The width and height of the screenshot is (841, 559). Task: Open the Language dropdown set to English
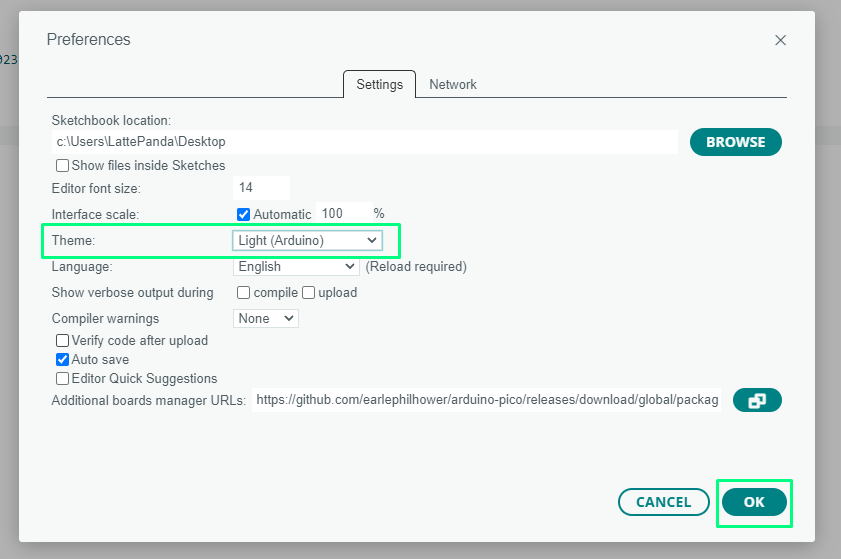pyautogui.click(x=296, y=267)
